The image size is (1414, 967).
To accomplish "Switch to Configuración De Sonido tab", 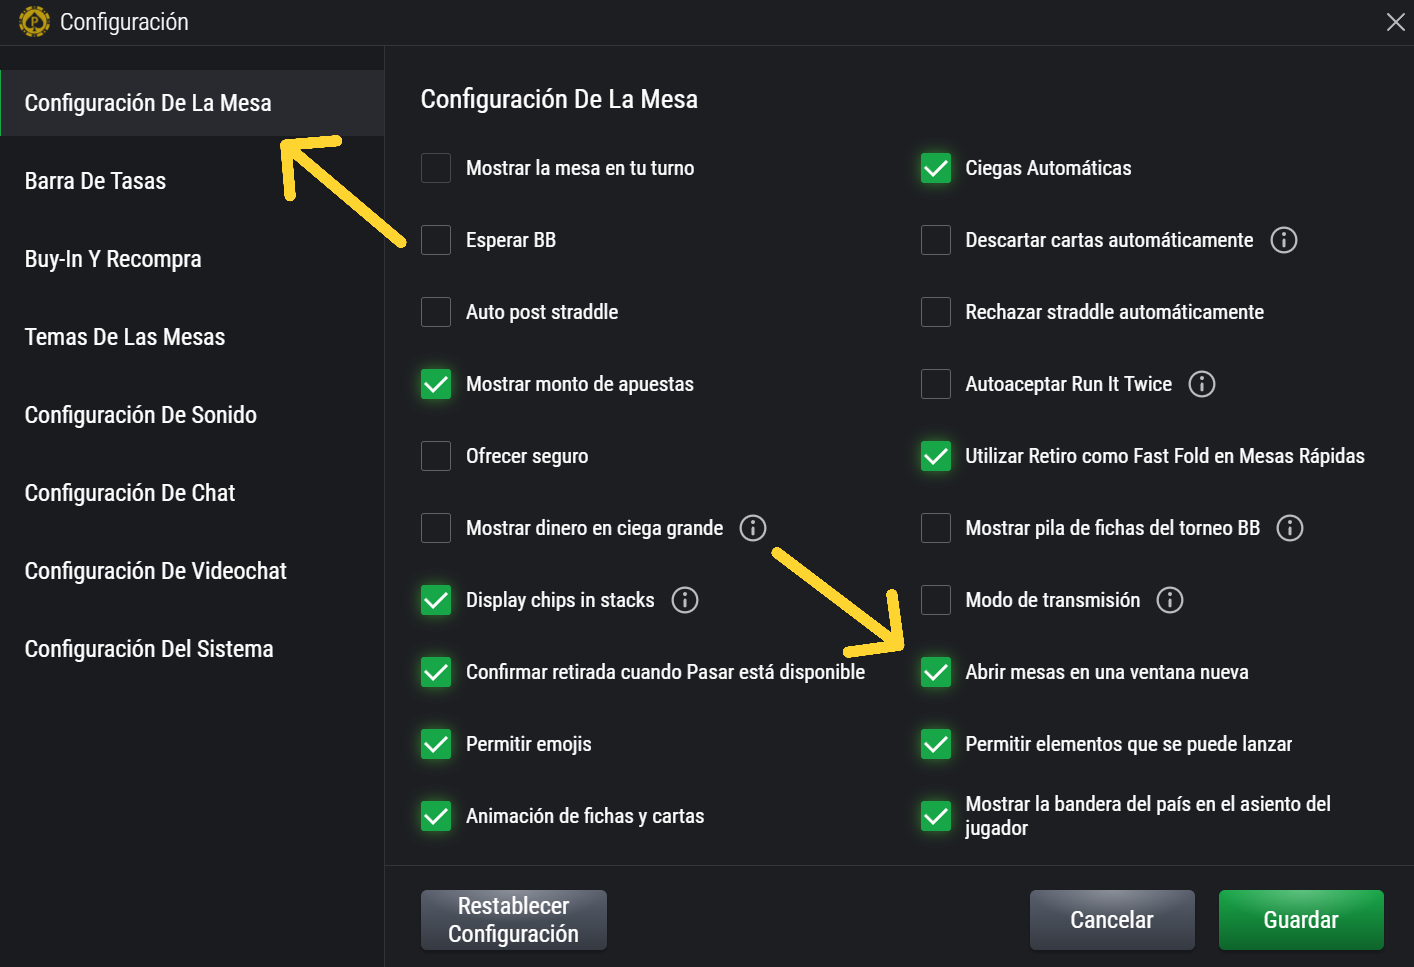I will 140,415.
